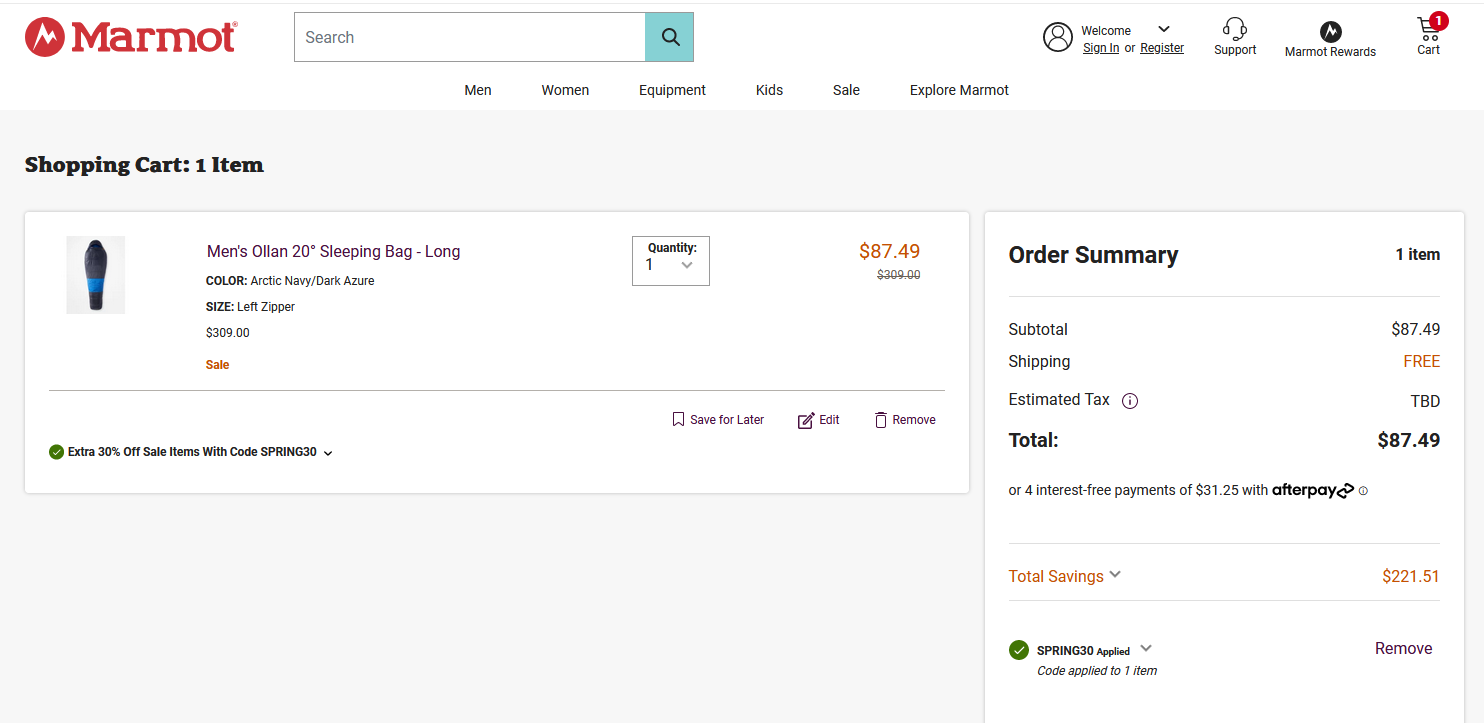Open the Marmot Rewards icon

tap(1330, 32)
